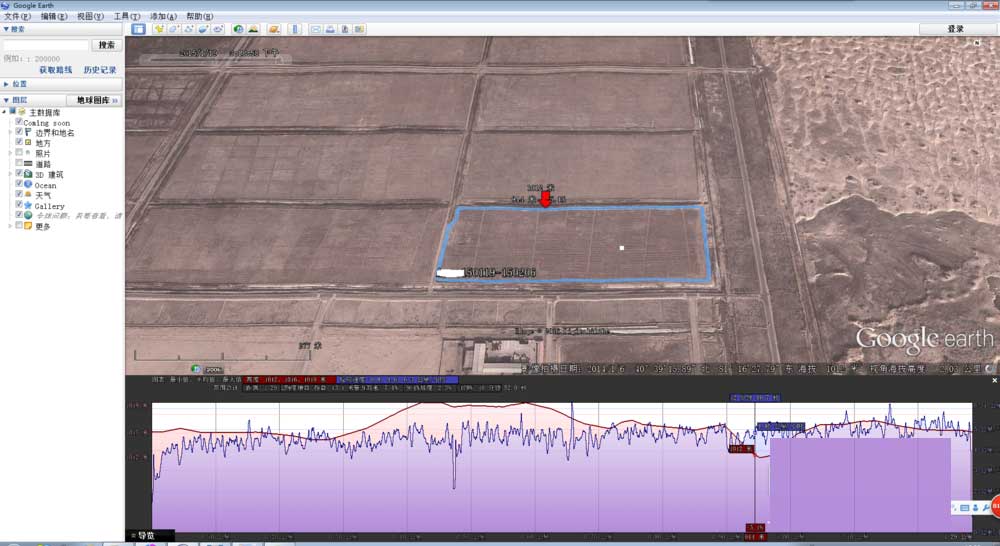
Task: Show historical imagery with the clock icon
Action: click(x=239, y=29)
